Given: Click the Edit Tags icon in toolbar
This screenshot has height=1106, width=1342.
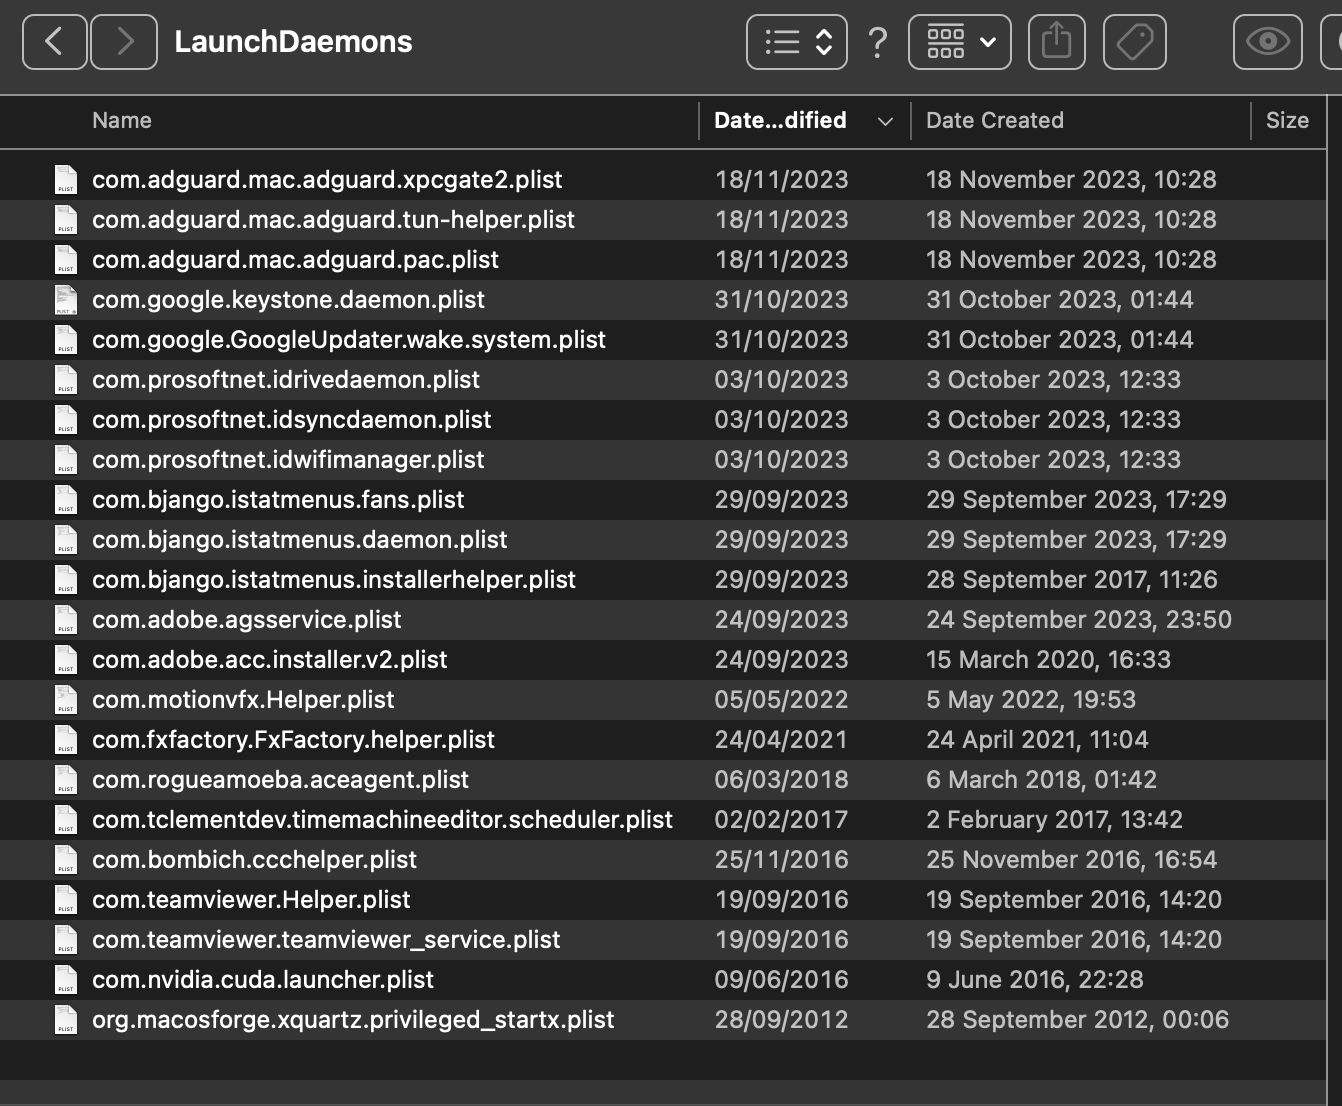Looking at the screenshot, I should click(x=1135, y=42).
